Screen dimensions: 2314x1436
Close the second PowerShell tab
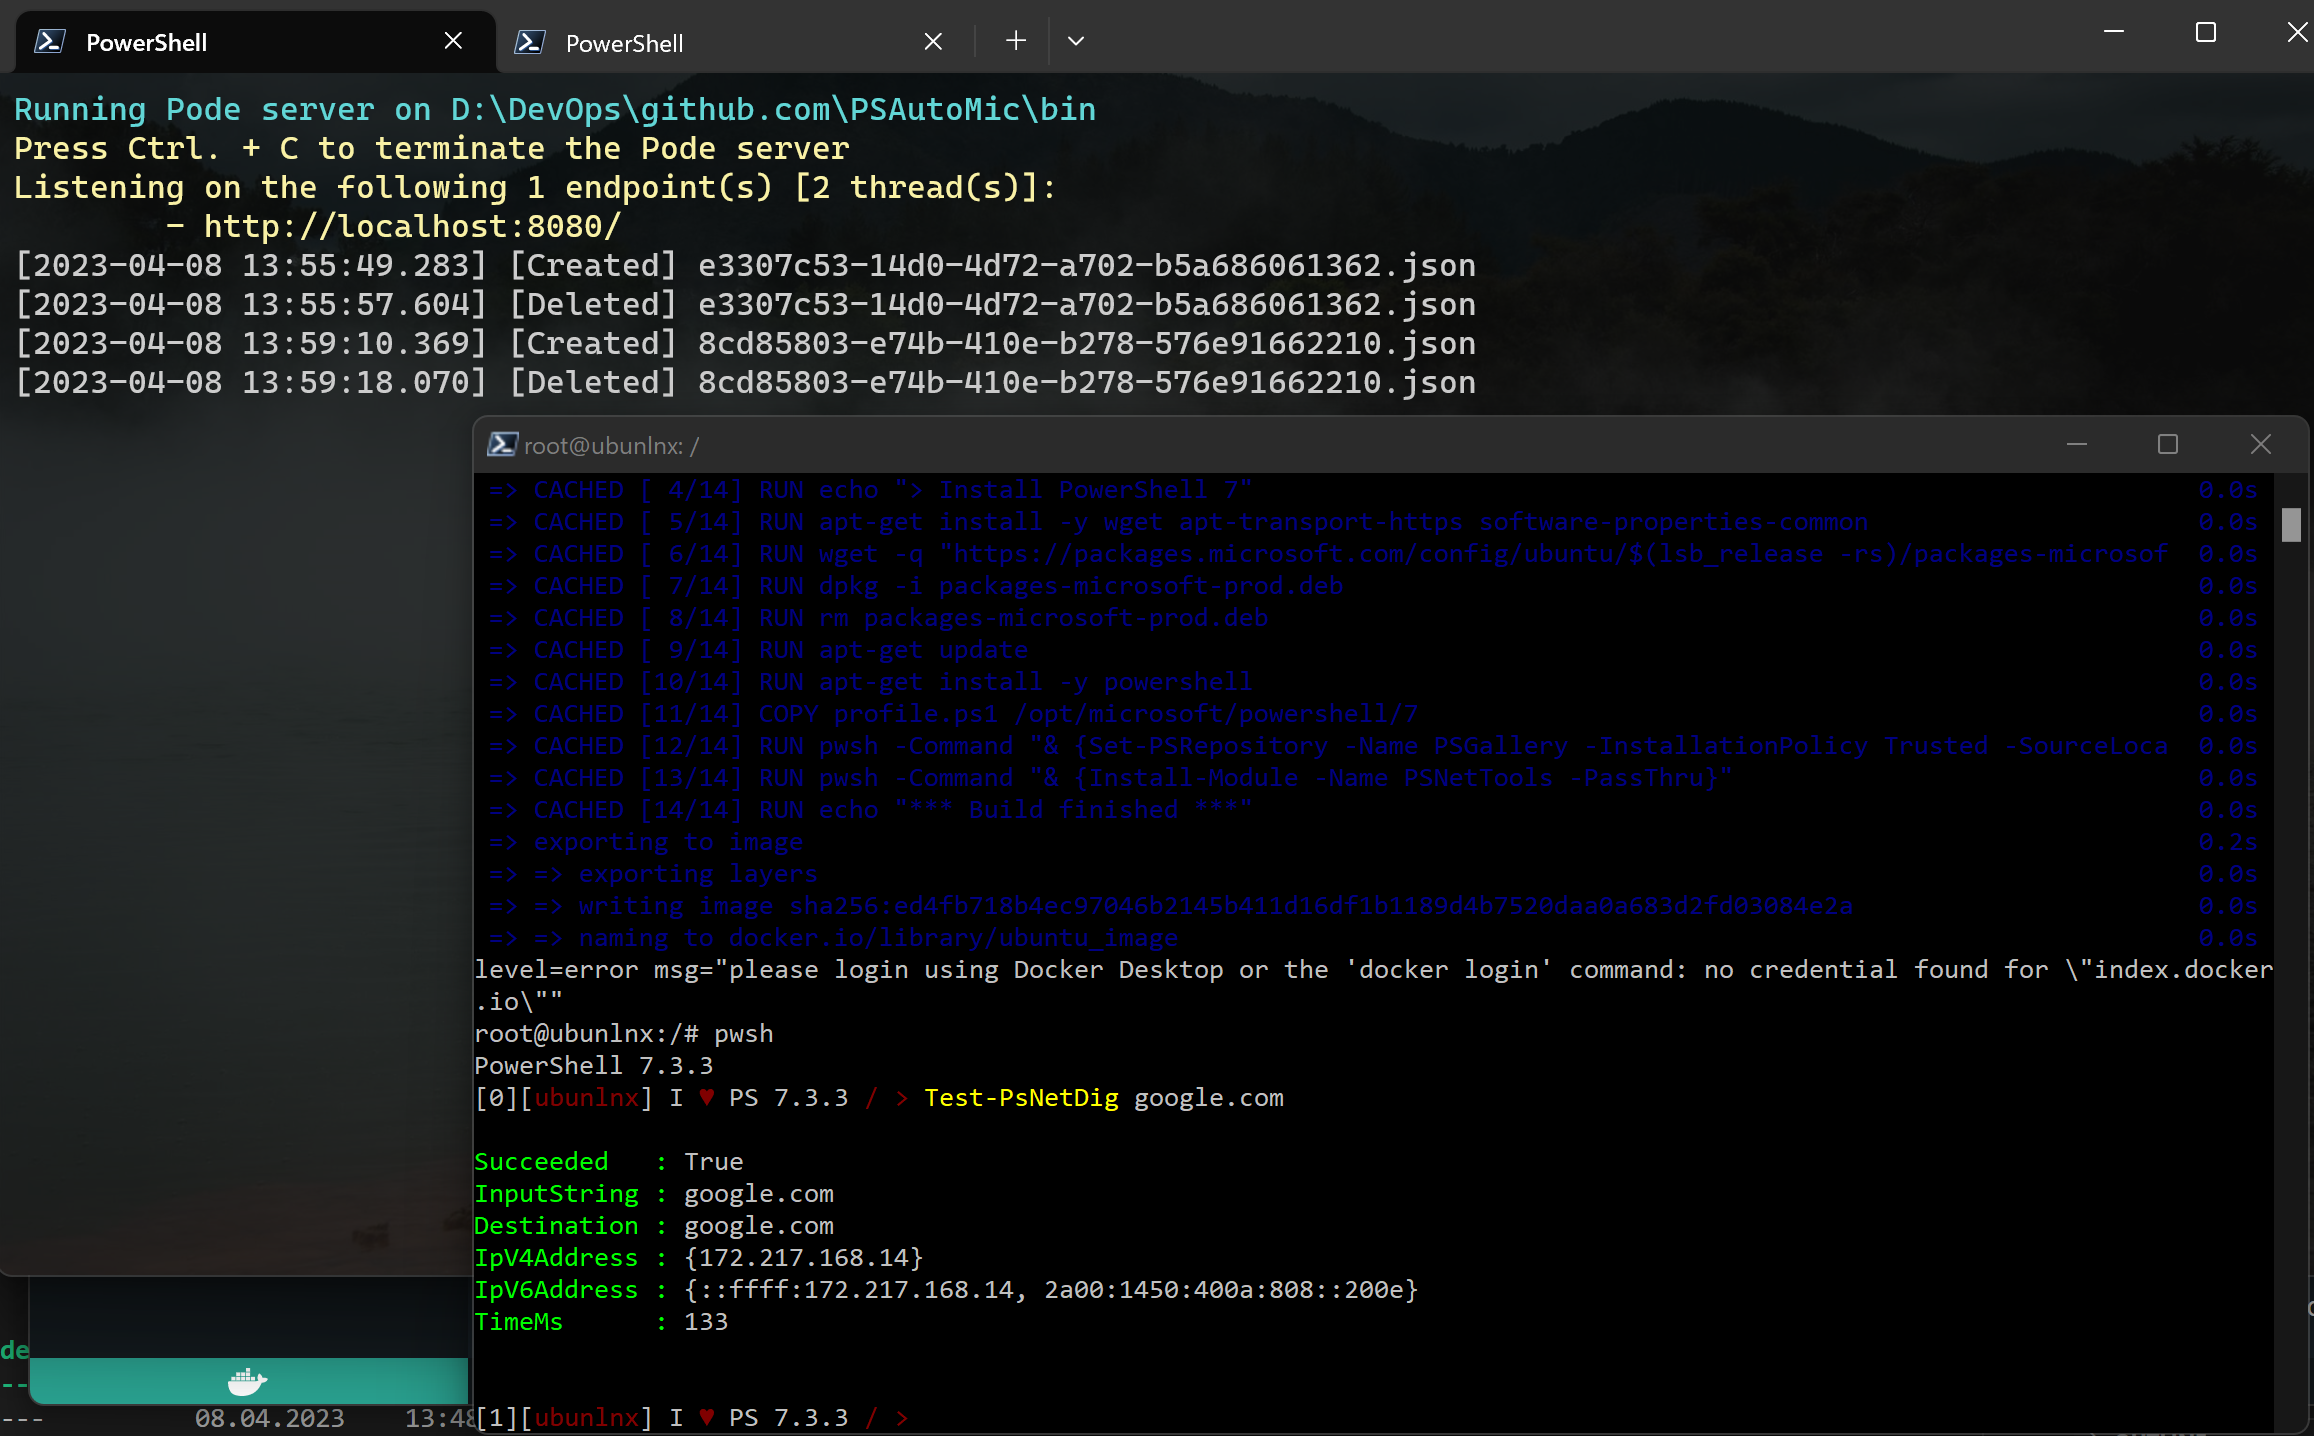coord(932,41)
